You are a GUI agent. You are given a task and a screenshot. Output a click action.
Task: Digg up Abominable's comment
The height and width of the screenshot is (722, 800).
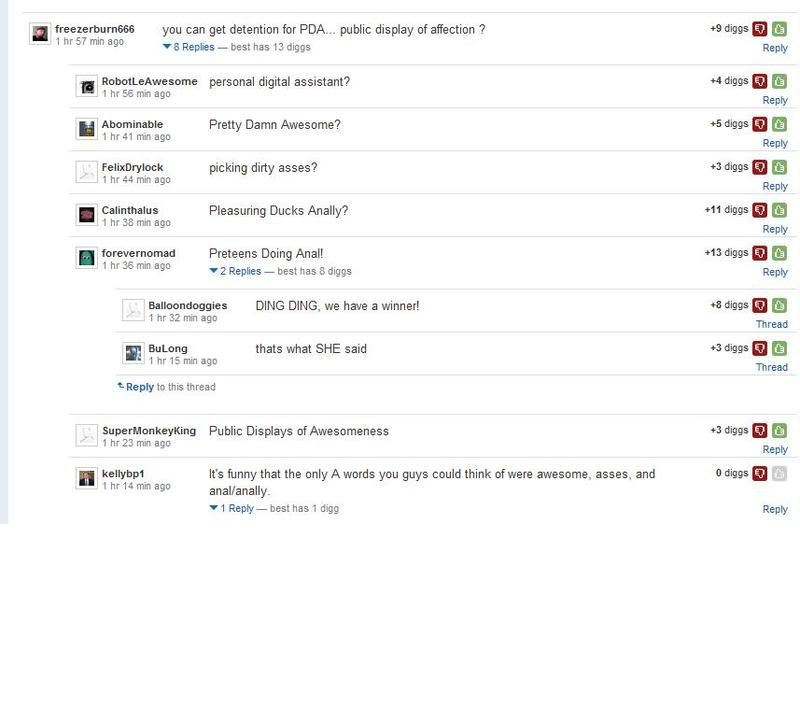tap(779, 124)
